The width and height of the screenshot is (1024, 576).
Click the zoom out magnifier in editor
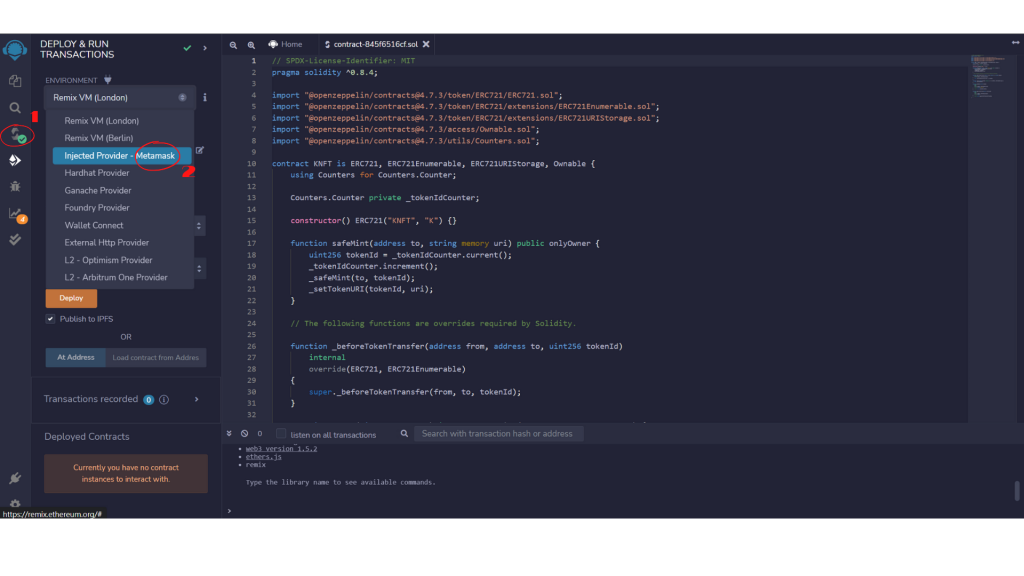(233, 45)
